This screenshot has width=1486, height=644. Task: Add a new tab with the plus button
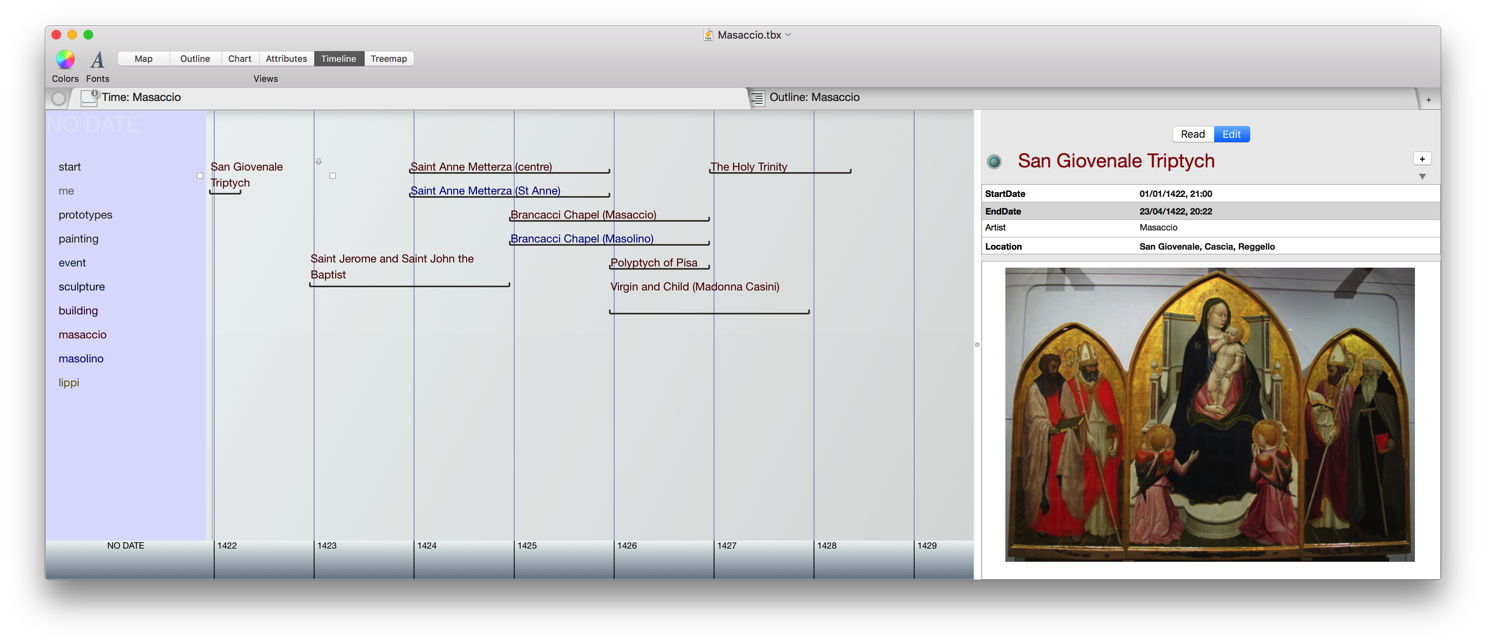tap(1428, 100)
